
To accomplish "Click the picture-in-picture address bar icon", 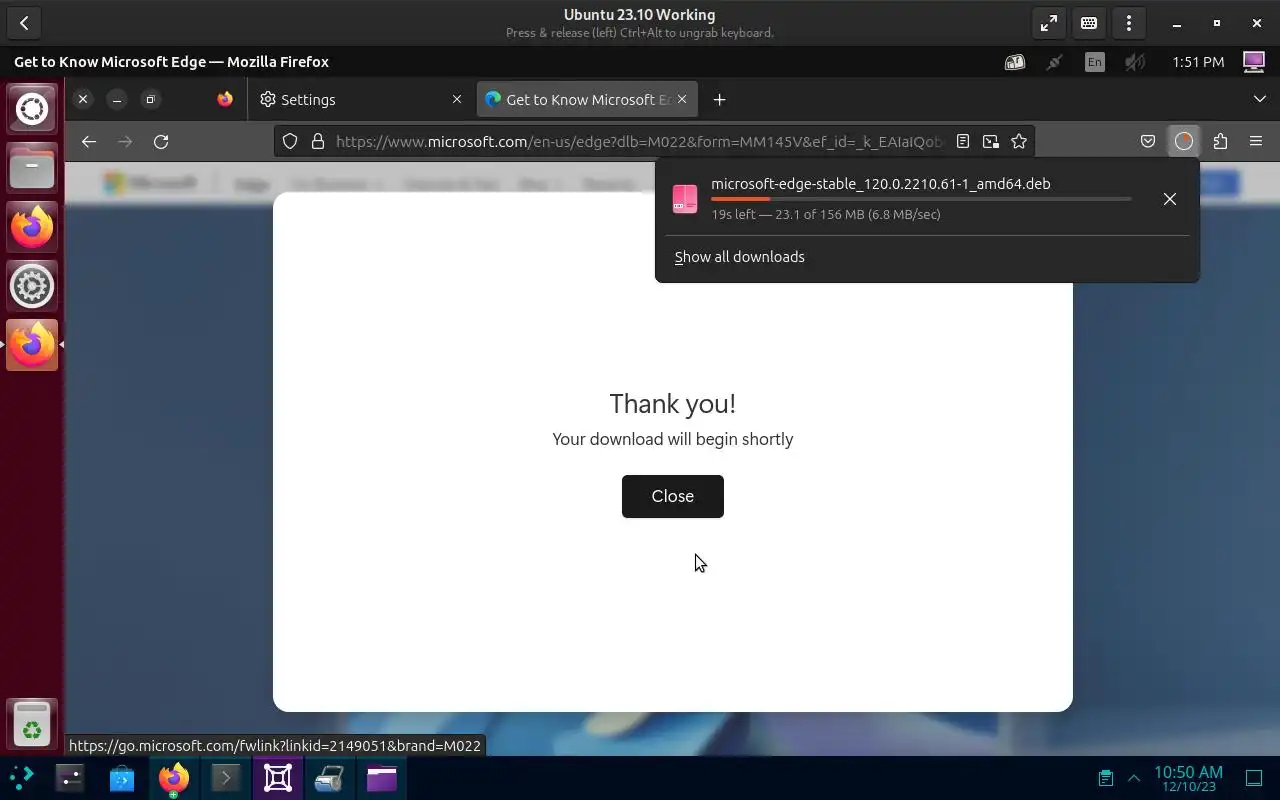I will (991, 141).
